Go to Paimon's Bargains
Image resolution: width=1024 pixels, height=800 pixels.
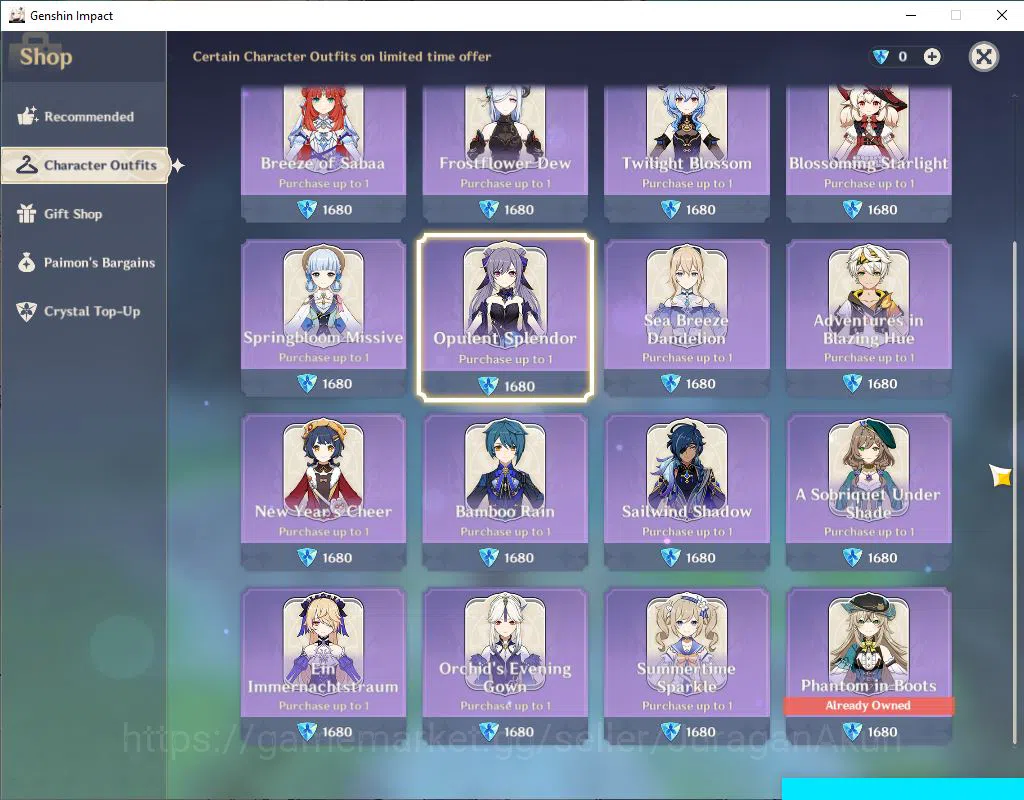(84, 263)
